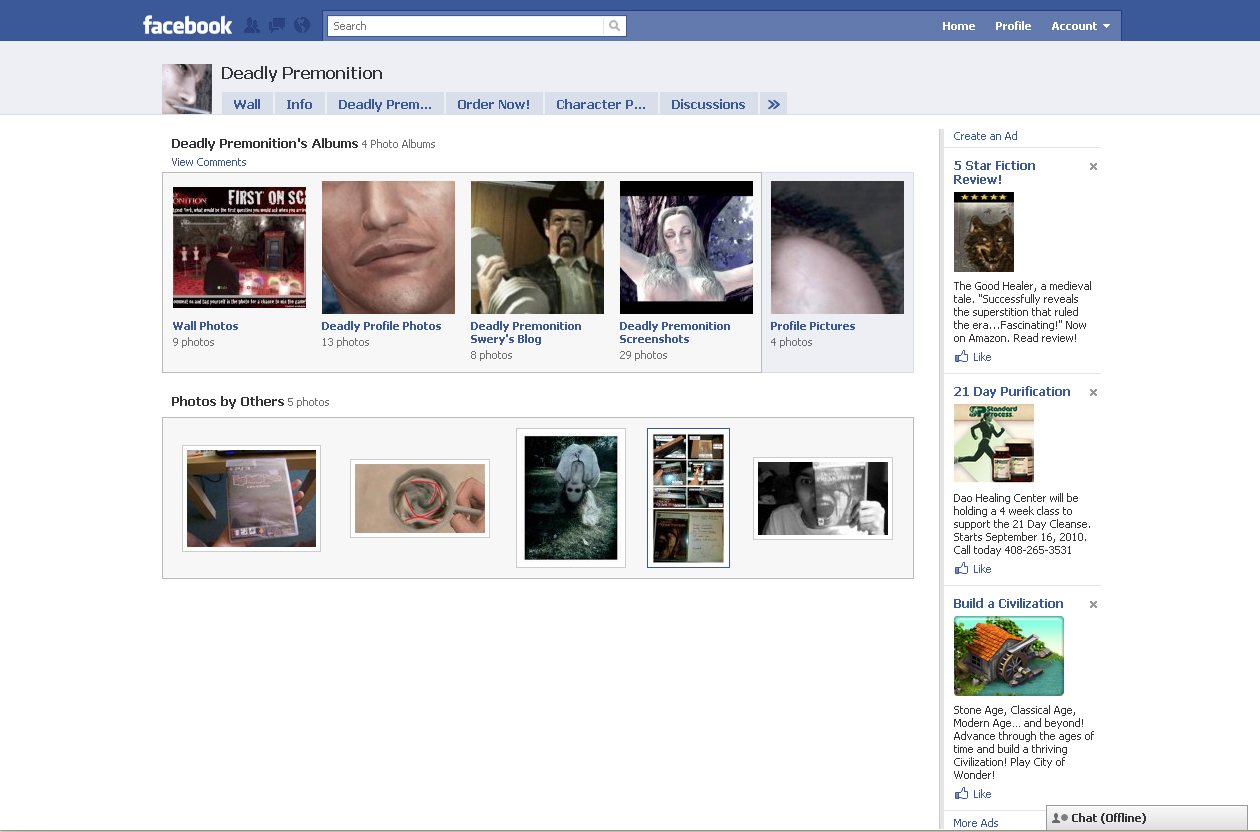Click the Create an Ad link
The width and height of the screenshot is (1260, 832).
pos(985,136)
